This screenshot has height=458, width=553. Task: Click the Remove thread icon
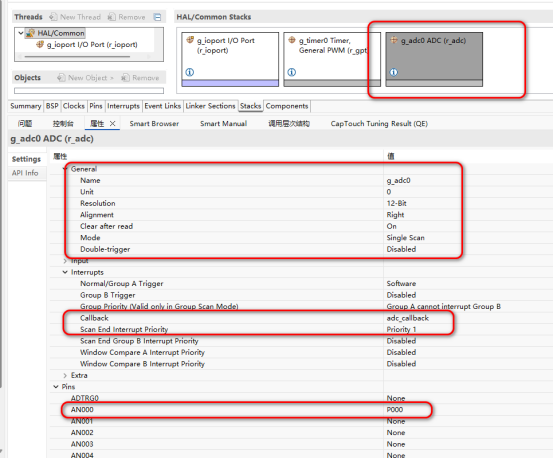pyautogui.click(x=112, y=17)
